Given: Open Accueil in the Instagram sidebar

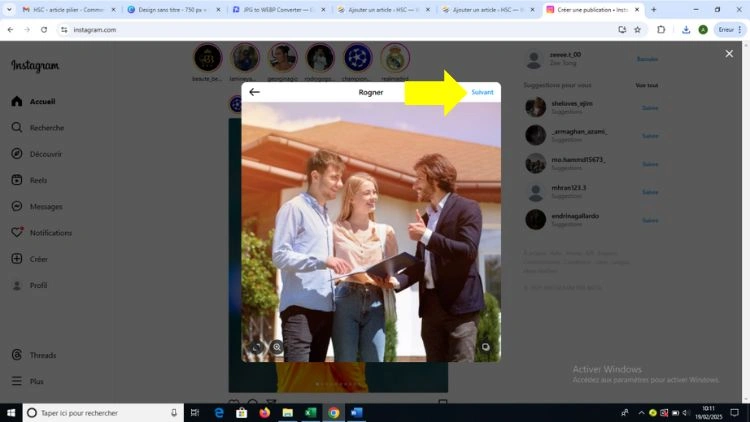Looking at the screenshot, I should pyautogui.click(x=33, y=101).
